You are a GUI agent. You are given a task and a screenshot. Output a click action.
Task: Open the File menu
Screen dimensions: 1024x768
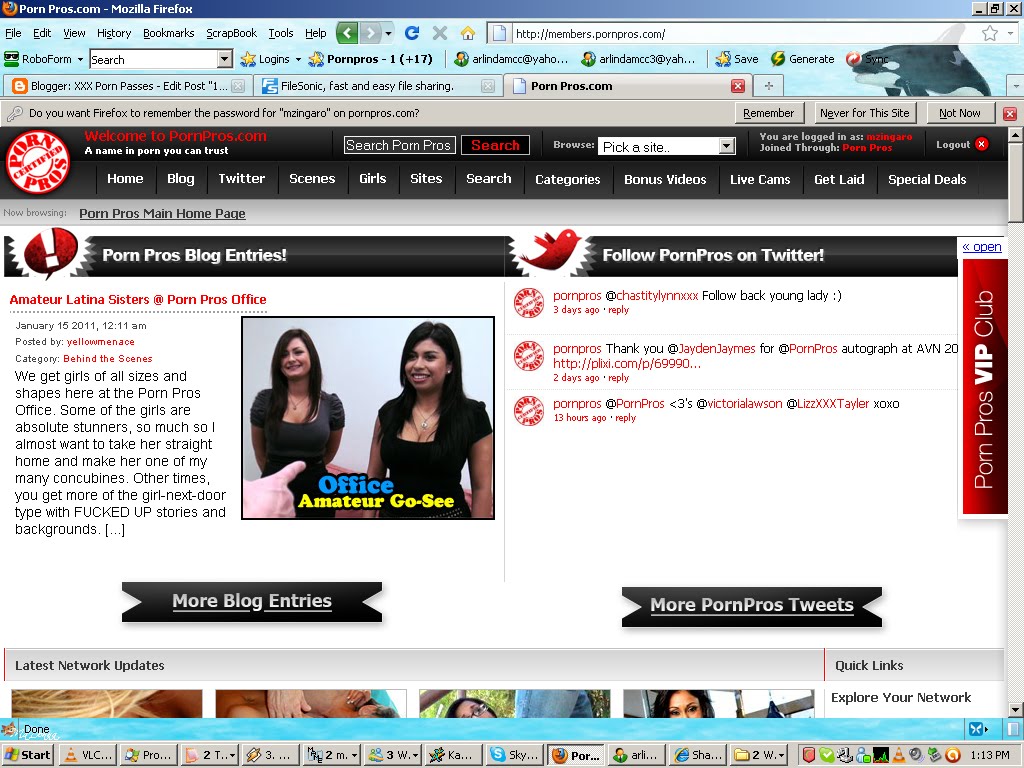(x=13, y=33)
